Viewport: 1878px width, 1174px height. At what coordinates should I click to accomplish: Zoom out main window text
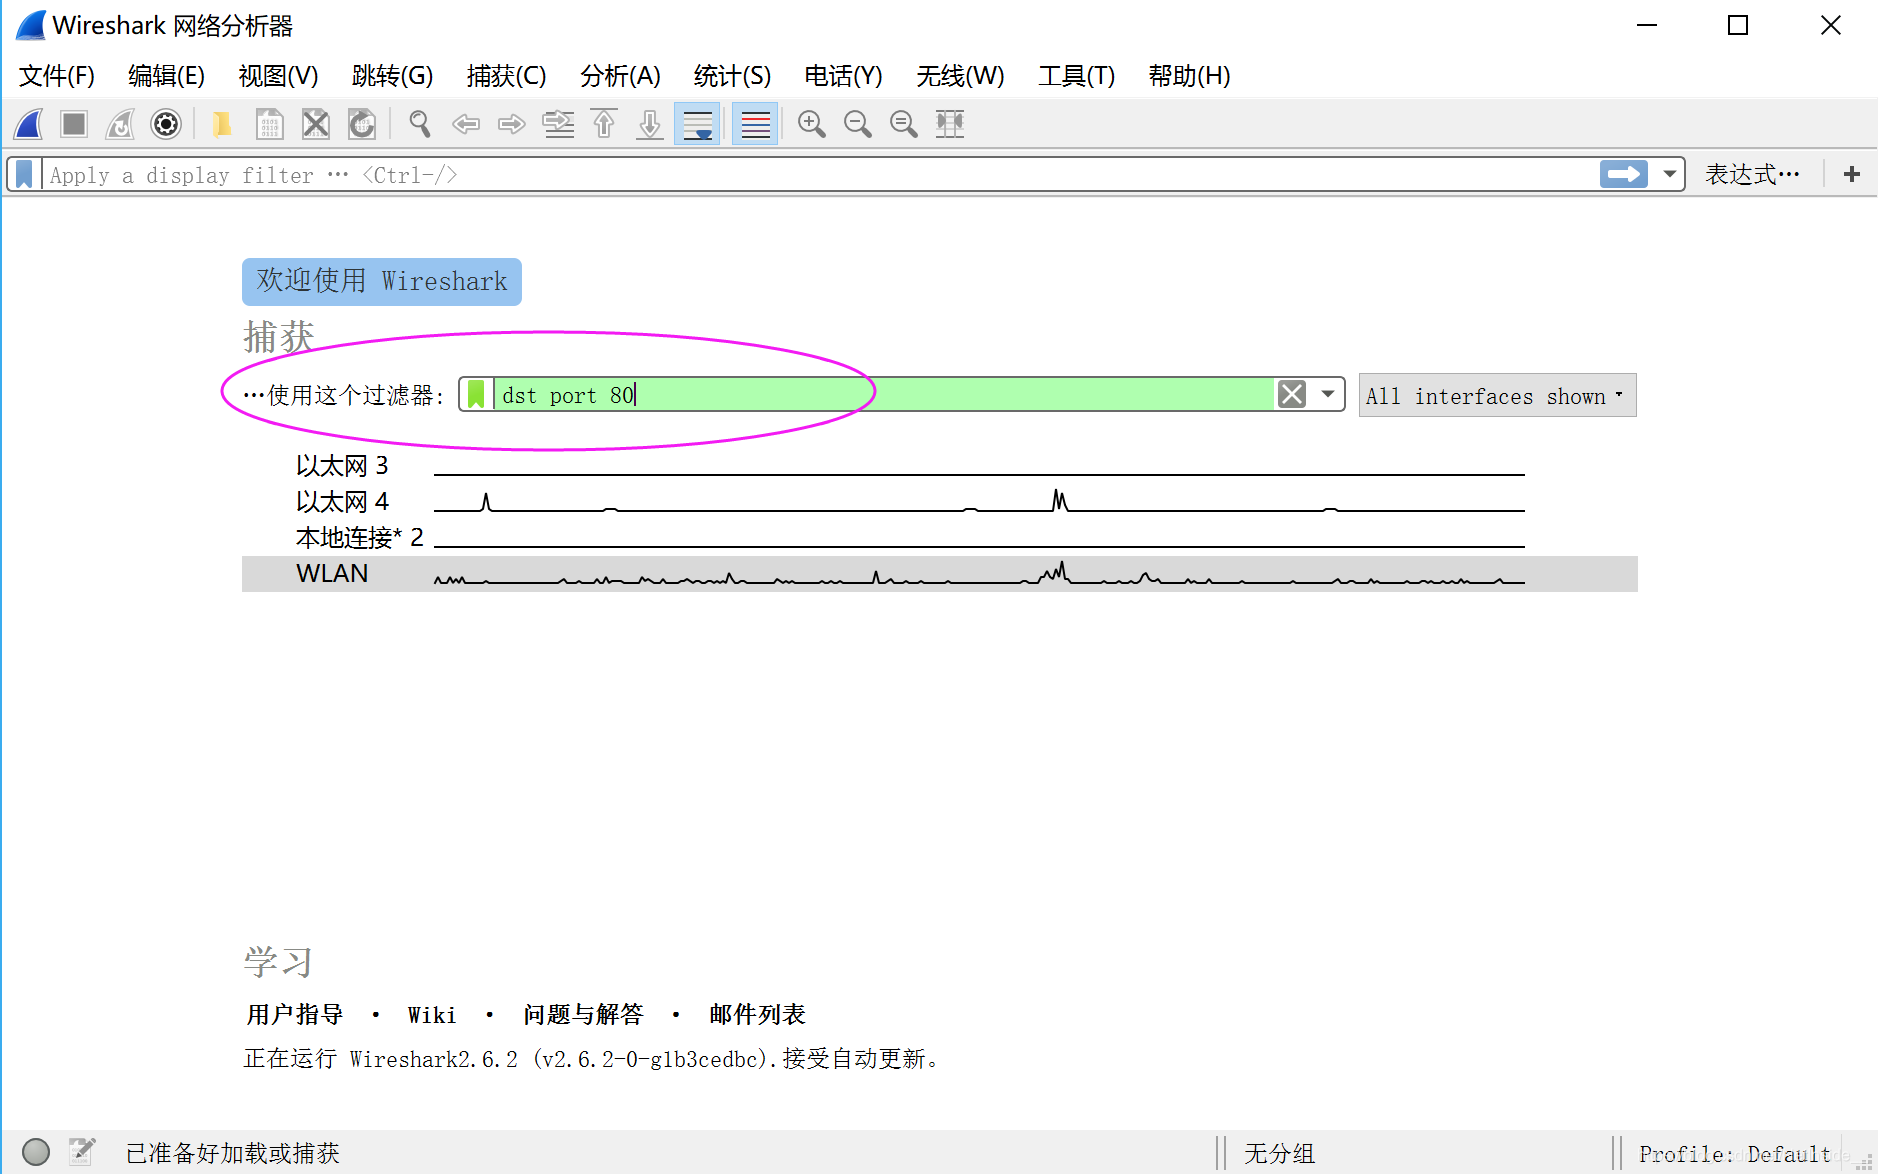tap(858, 124)
